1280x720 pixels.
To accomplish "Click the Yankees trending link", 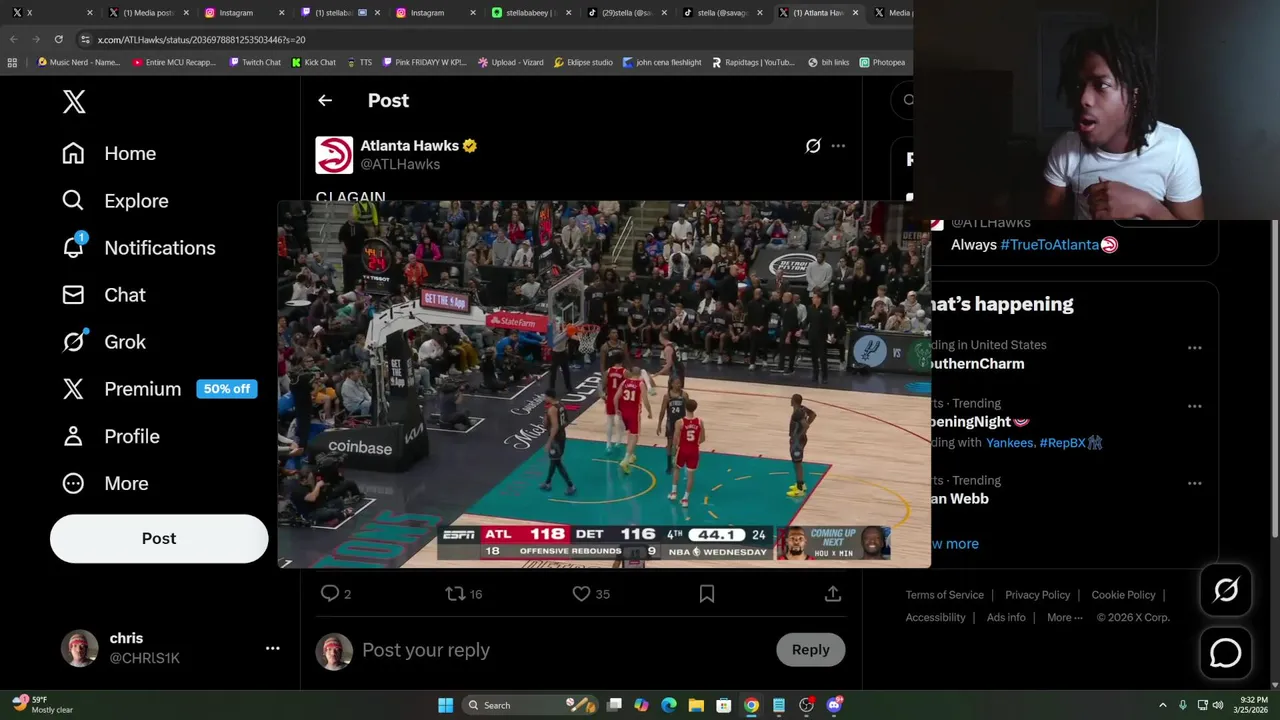I will click(x=1011, y=442).
